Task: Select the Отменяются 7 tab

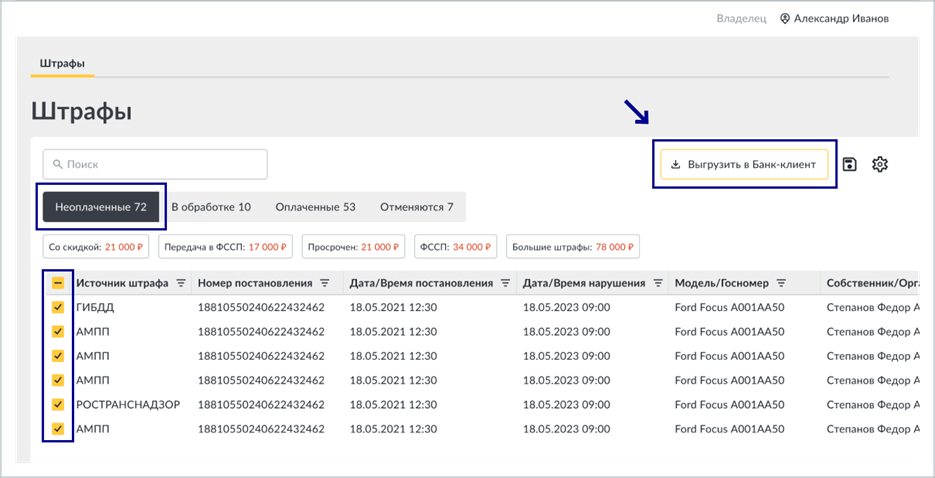Action: pos(417,207)
